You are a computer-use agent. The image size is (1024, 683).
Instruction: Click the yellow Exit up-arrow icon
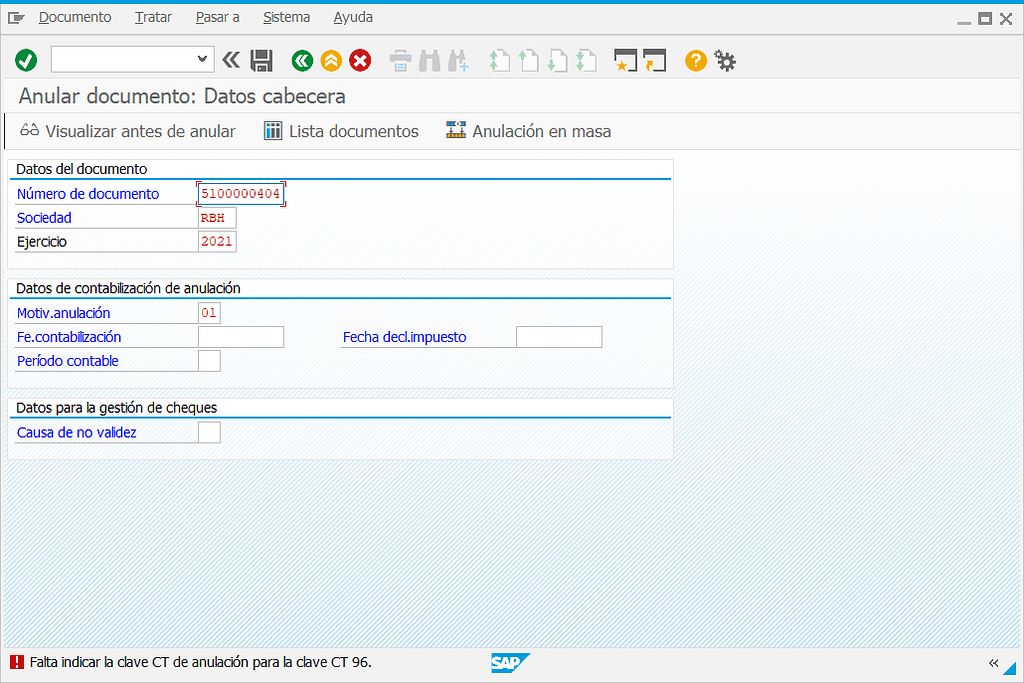(331, 61)
